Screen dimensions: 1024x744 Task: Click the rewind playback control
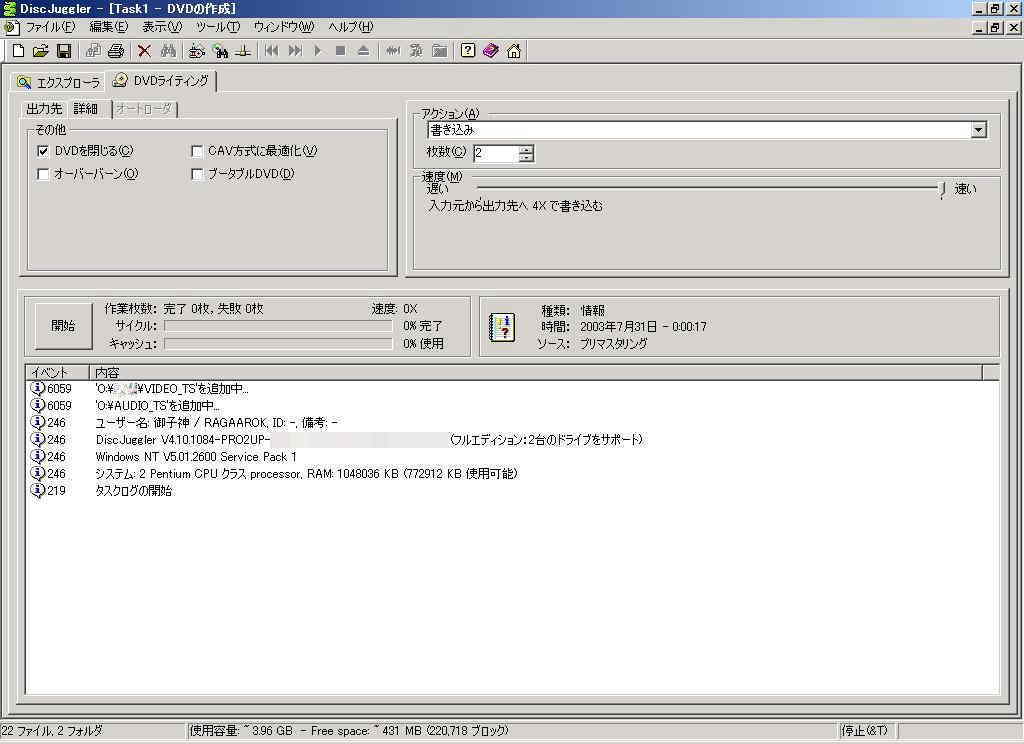pos(272,51)
